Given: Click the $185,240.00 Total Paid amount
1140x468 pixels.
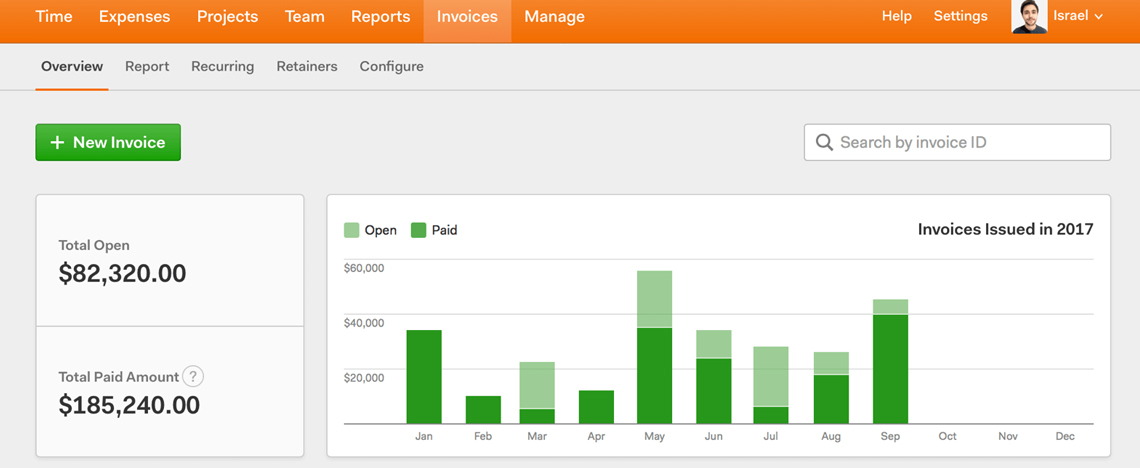Looking at the screenshot, I should coord(129,405).
